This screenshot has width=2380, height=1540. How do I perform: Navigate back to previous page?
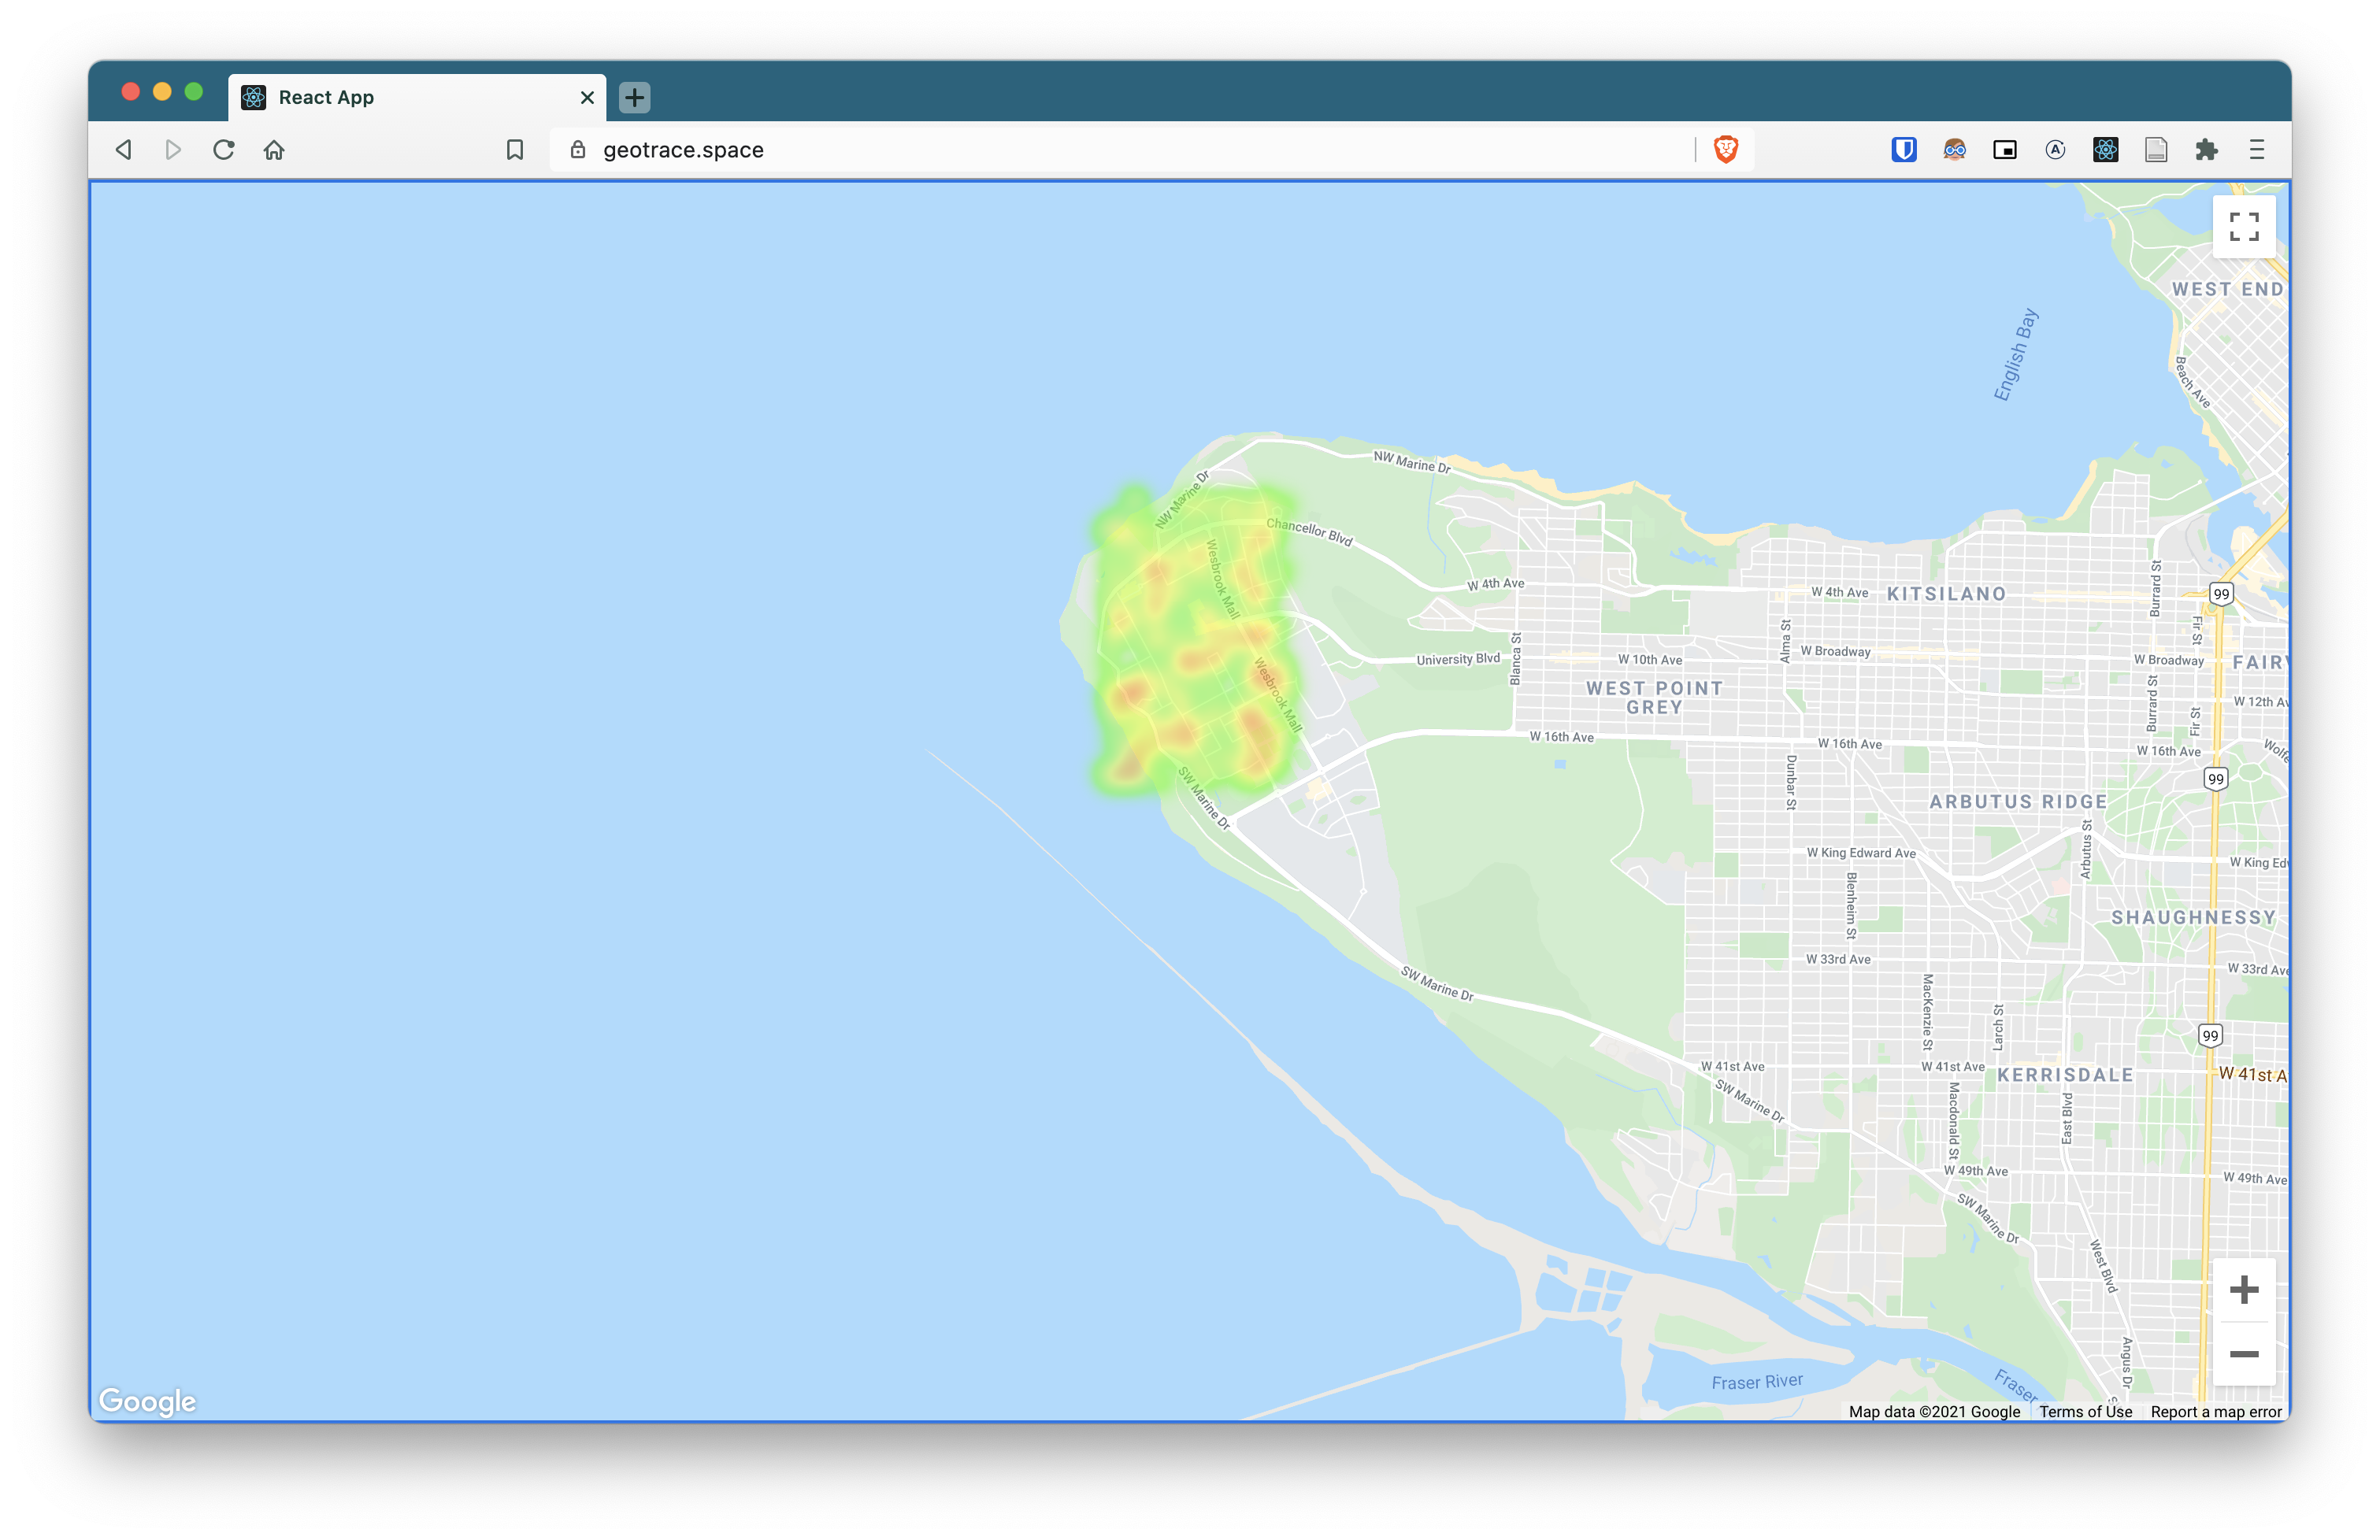pyautogui.click(x=124, y=150)
